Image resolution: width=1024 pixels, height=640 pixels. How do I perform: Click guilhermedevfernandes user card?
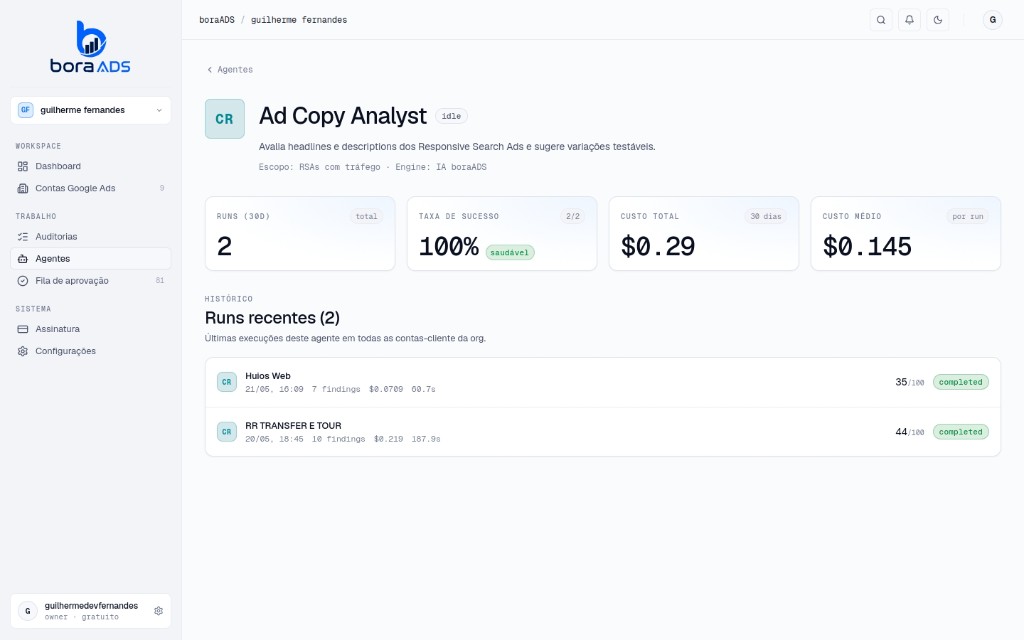coord(91,611)
